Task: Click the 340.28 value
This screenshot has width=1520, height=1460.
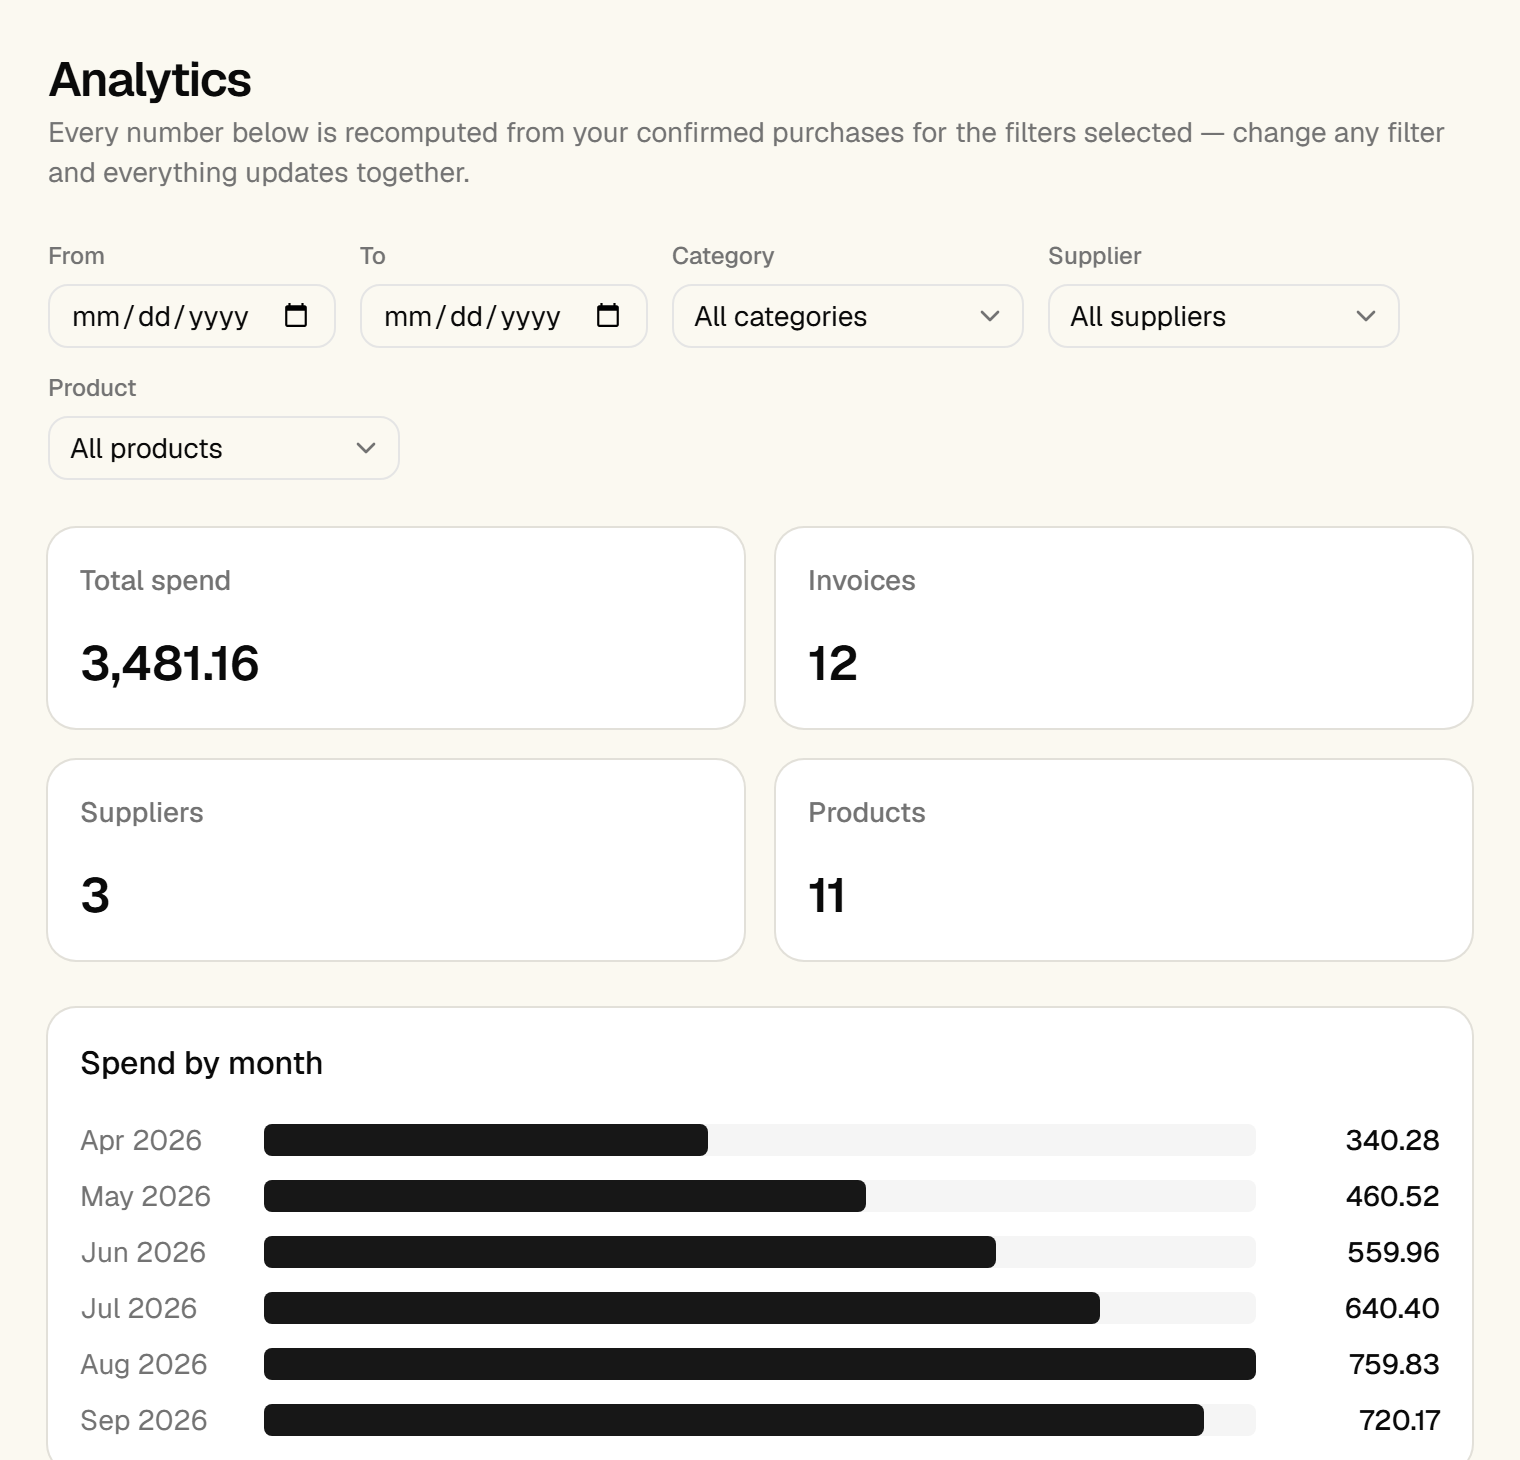Action: 1392,1140
